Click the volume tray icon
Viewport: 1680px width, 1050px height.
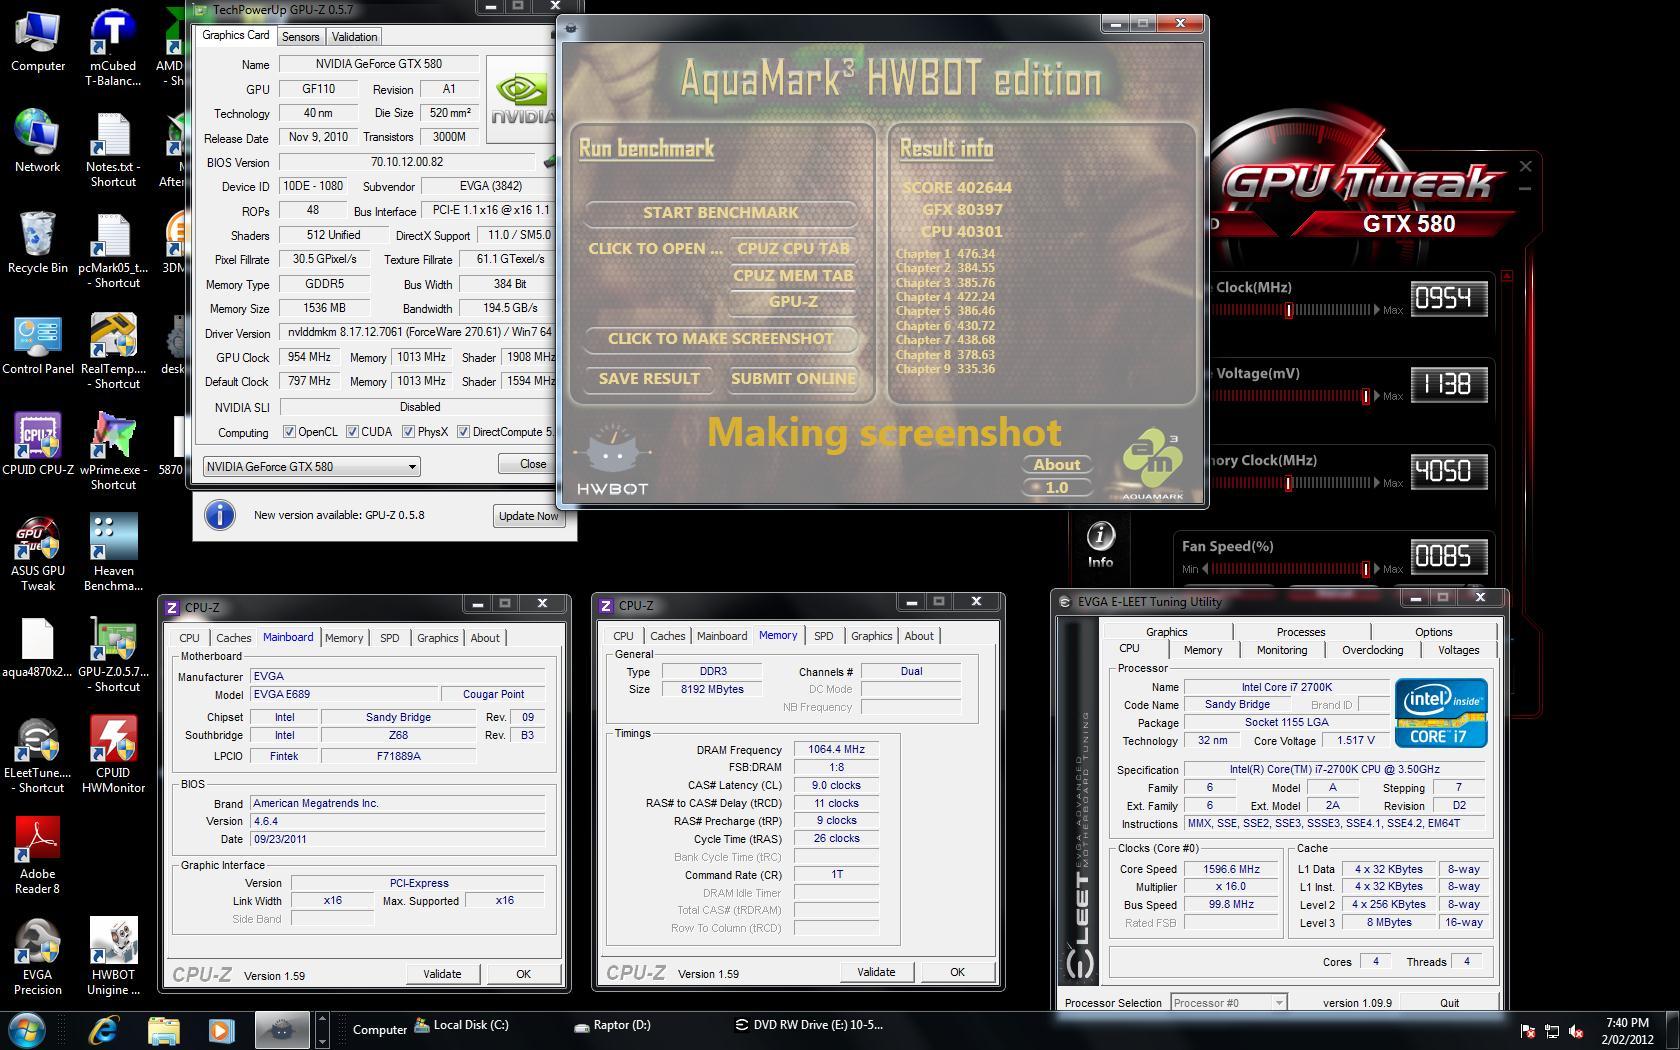(x=1576, y=1031)
